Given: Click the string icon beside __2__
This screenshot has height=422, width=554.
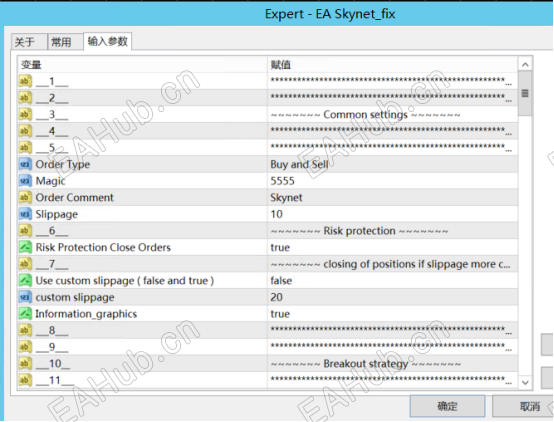Looking at the screenshot, I should (25, 98).
